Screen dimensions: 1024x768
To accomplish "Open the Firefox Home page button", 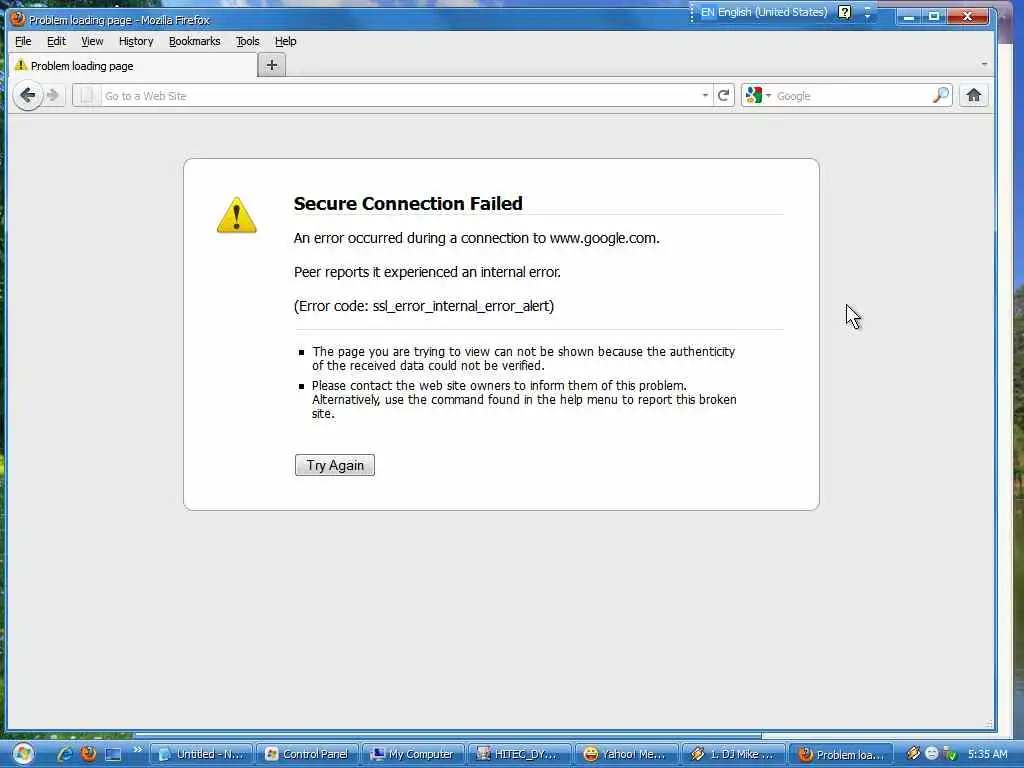I will point(974,95).
